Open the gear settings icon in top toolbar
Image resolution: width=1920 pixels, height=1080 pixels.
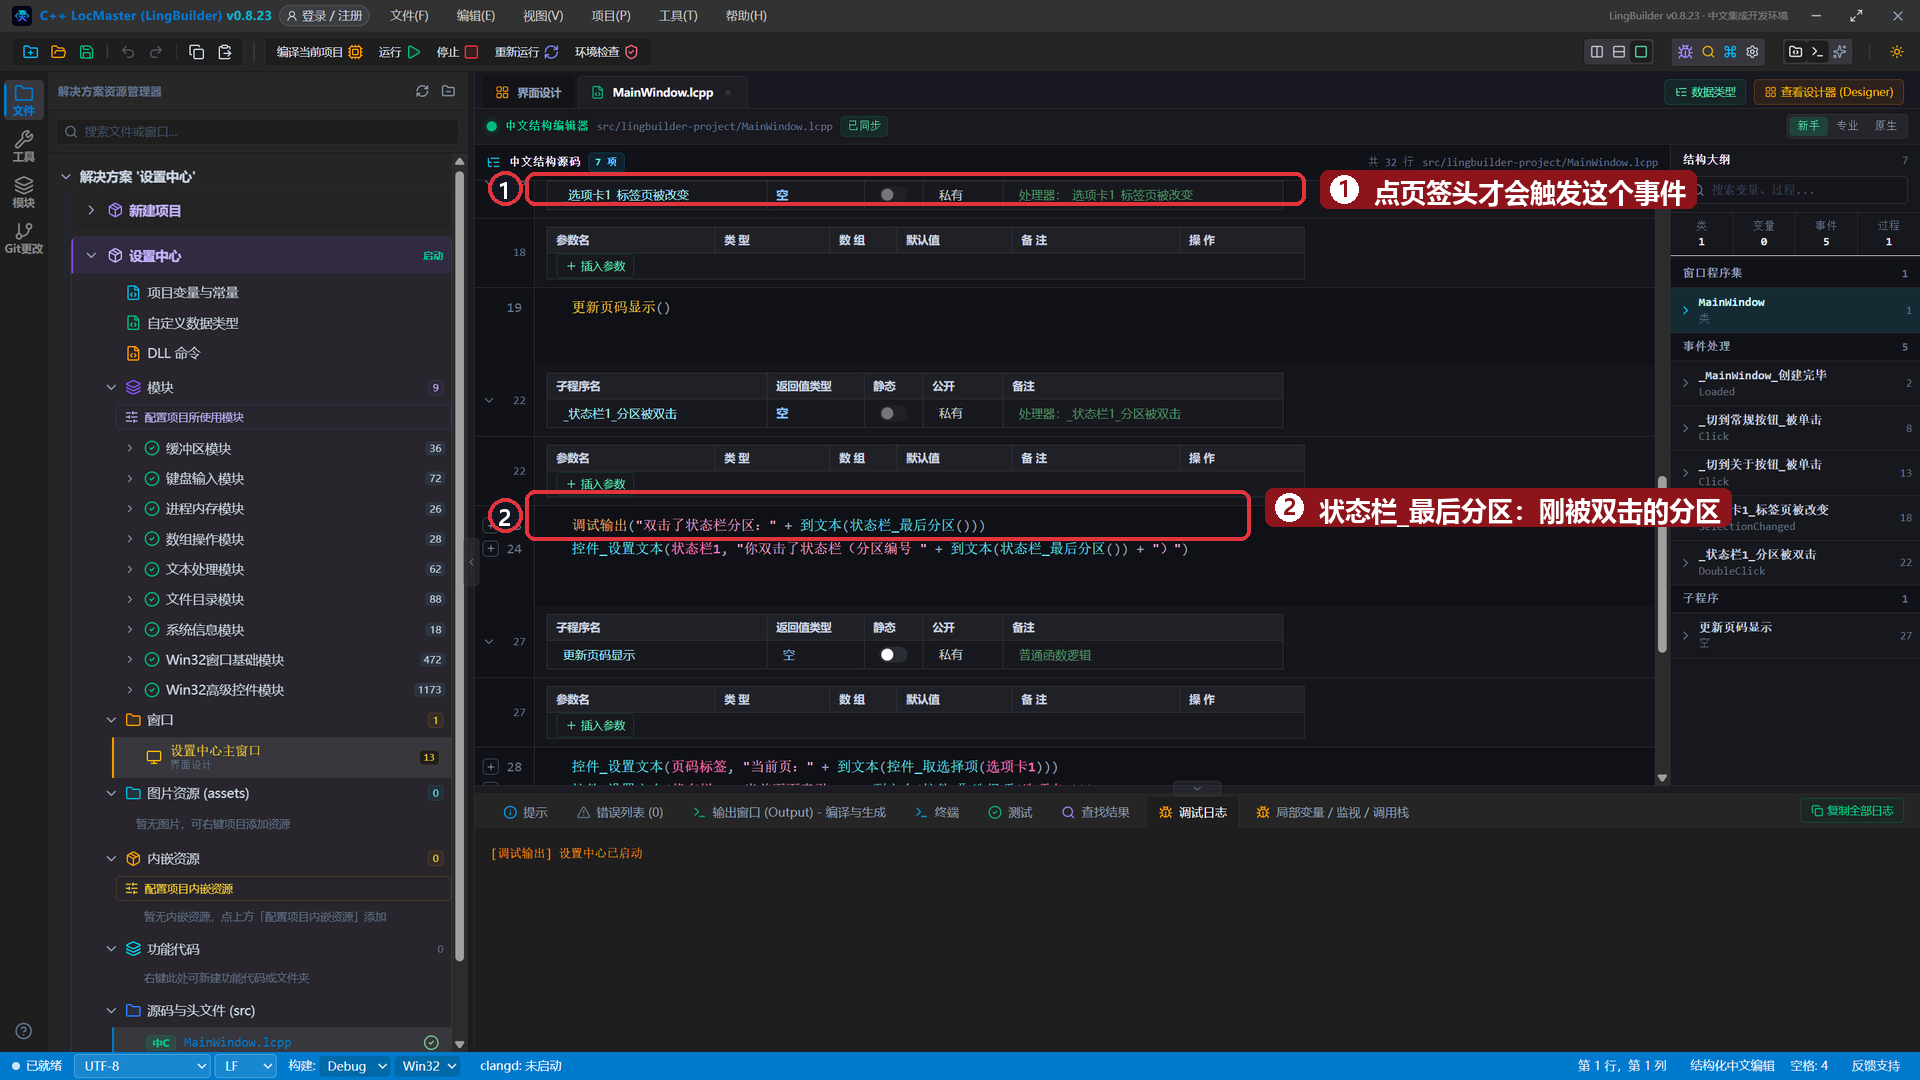(1752, 52)
